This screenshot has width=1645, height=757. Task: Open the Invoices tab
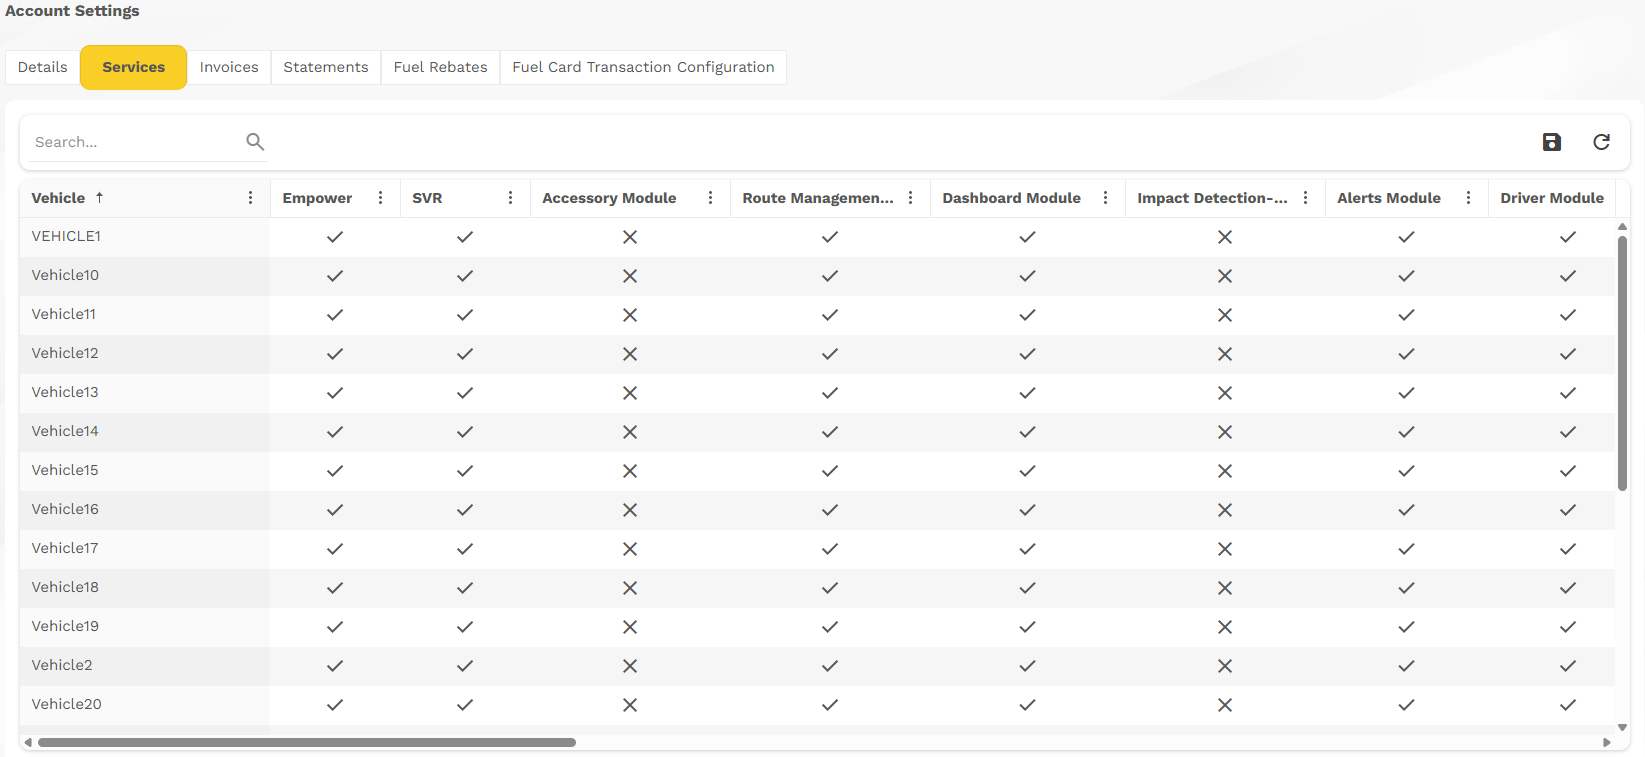point(229,67)
